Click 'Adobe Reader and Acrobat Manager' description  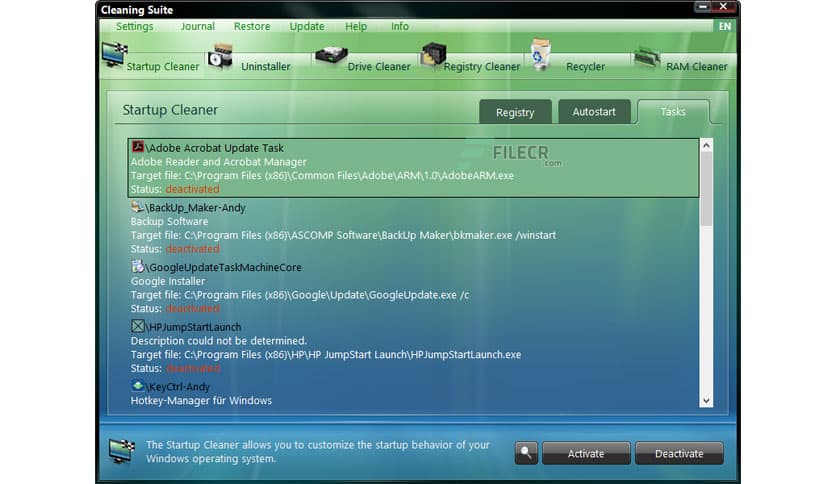(x=219, y=162)
